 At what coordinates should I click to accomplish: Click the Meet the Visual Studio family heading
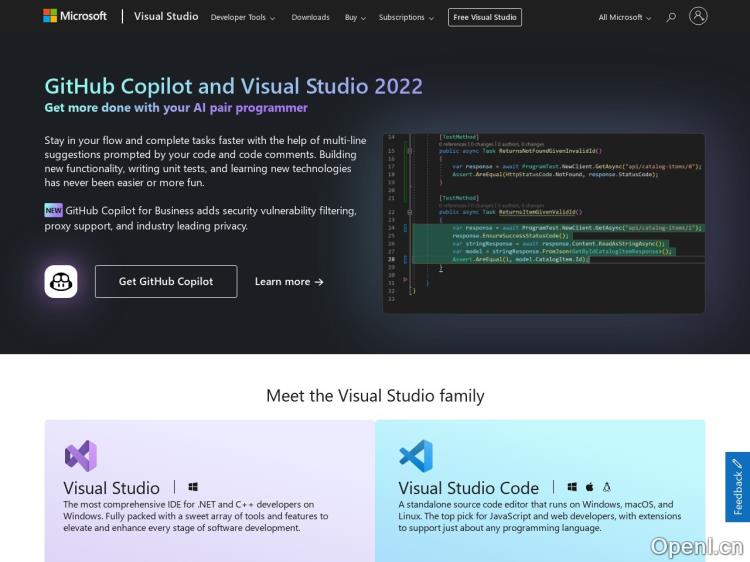(375, 396)
